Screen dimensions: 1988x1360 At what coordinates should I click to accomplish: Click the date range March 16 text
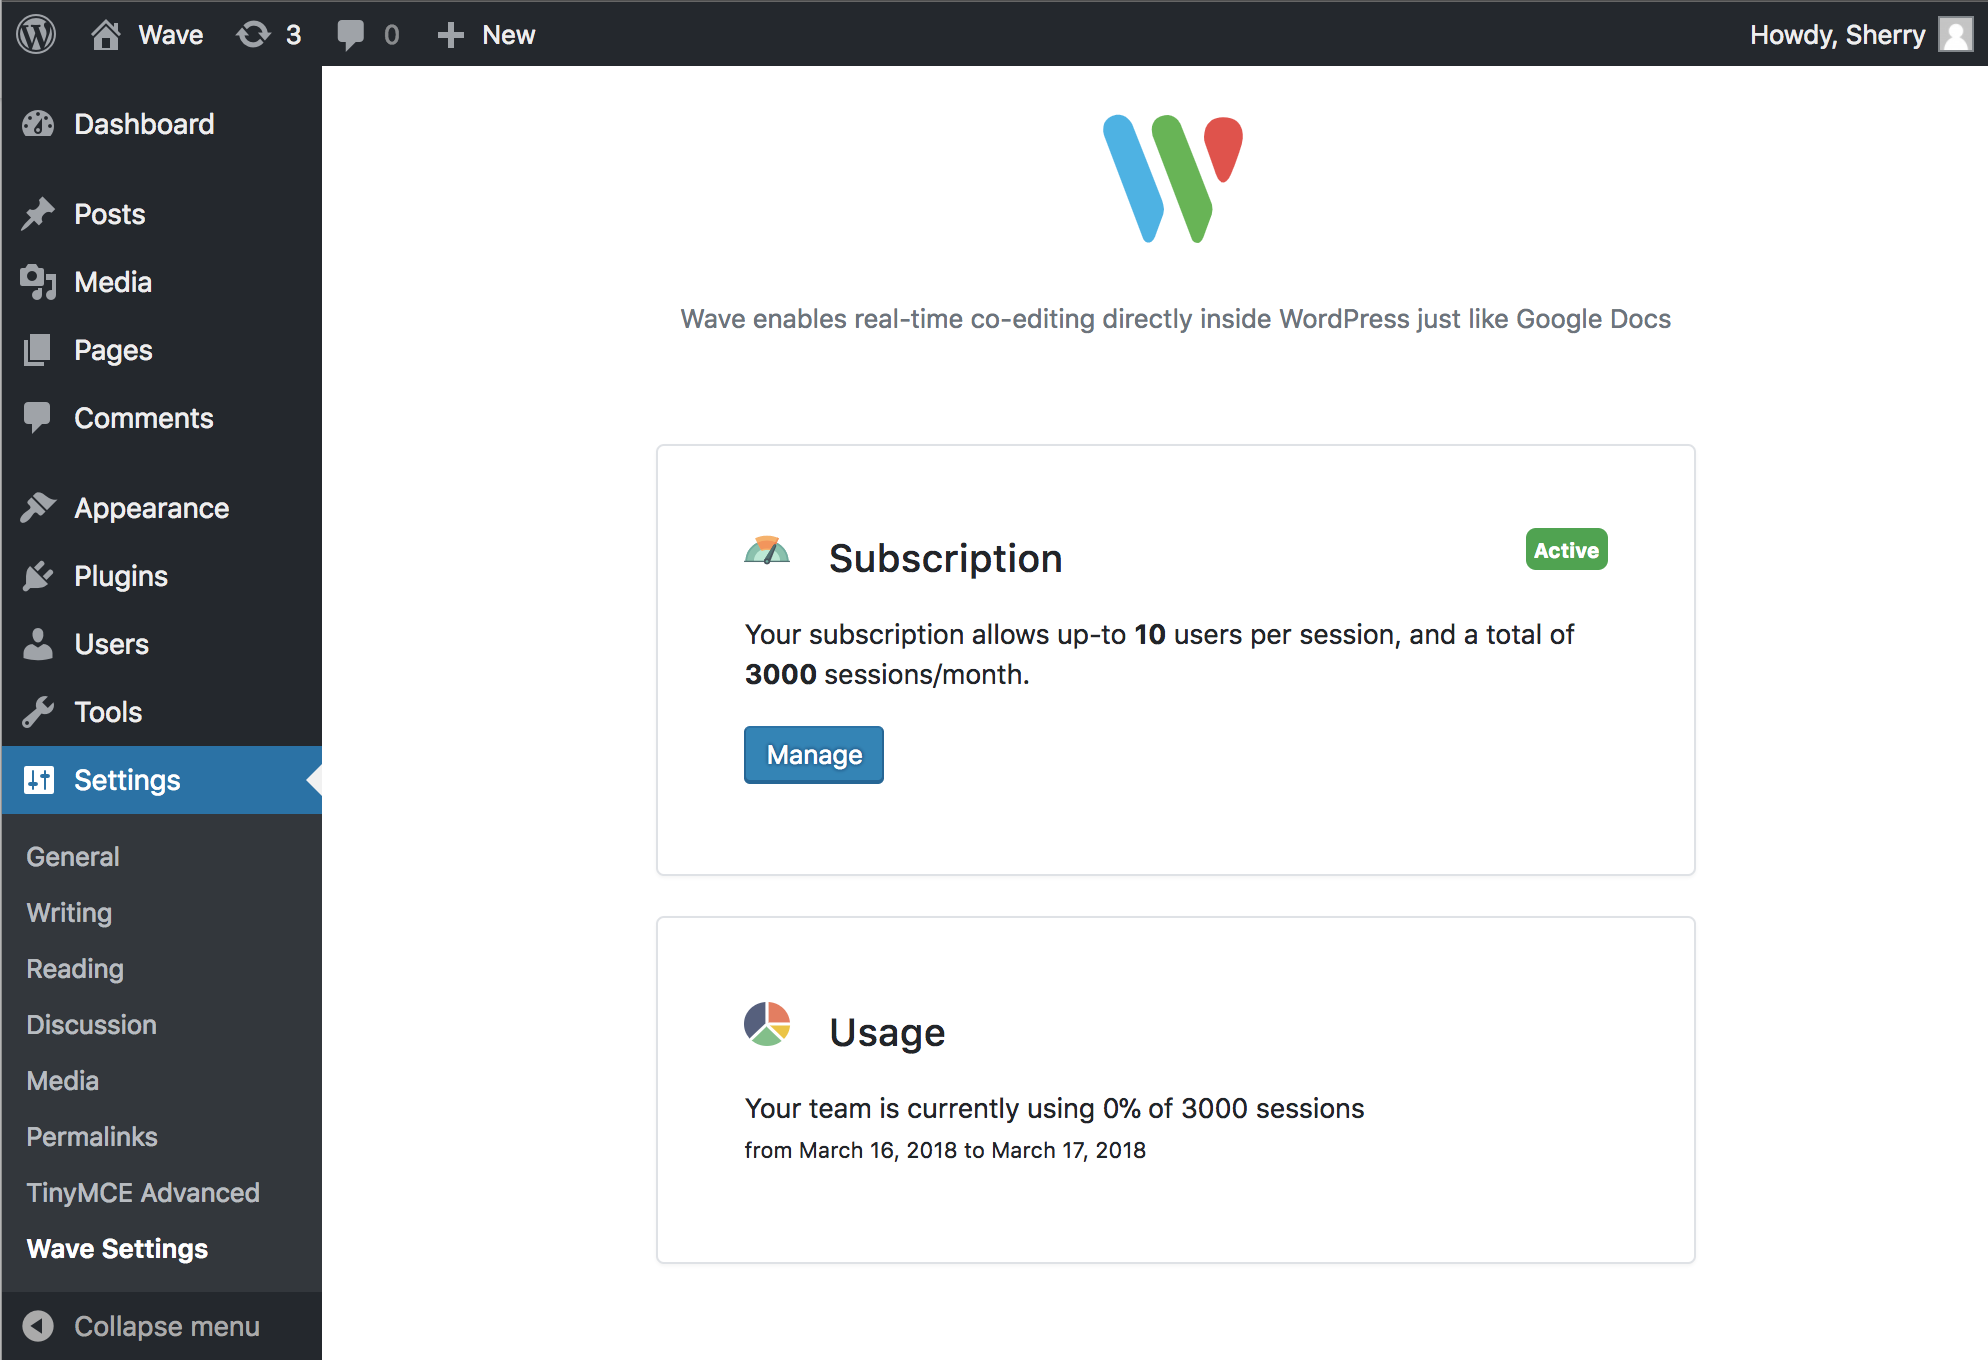click(x=945, y=1150)
